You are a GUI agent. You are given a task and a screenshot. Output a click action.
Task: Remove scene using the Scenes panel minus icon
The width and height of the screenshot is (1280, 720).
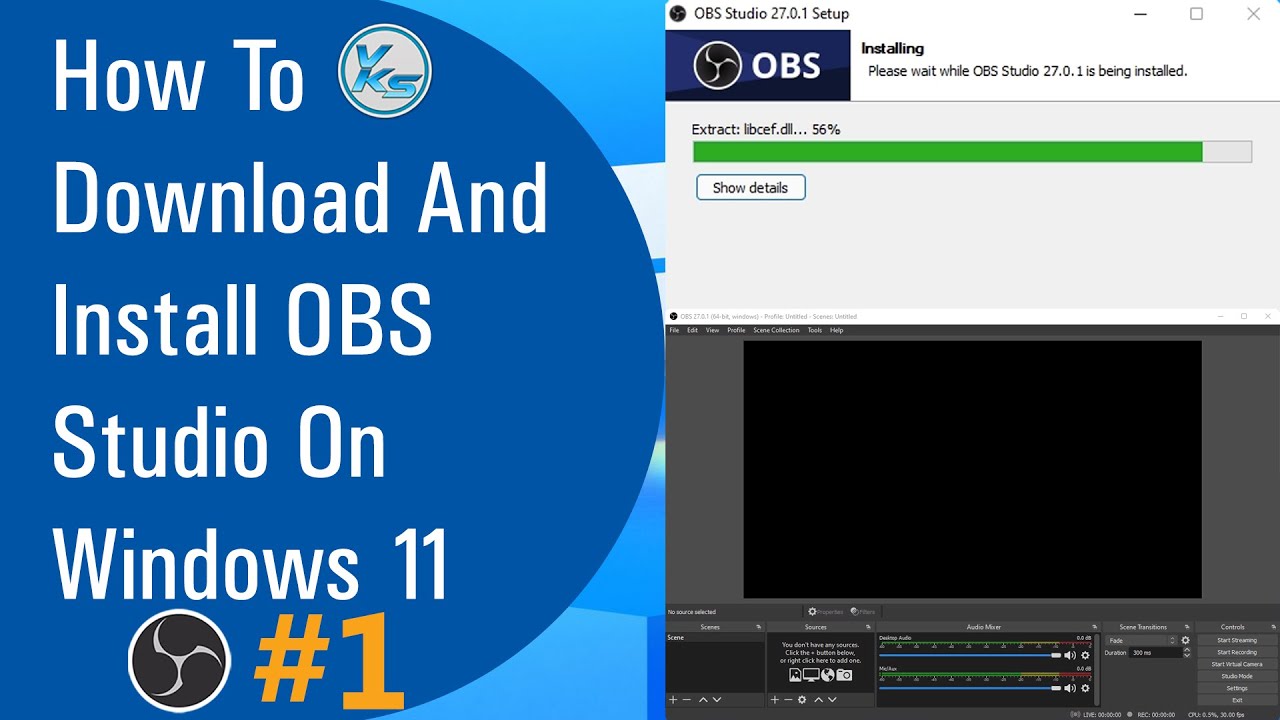click(687, 700)
